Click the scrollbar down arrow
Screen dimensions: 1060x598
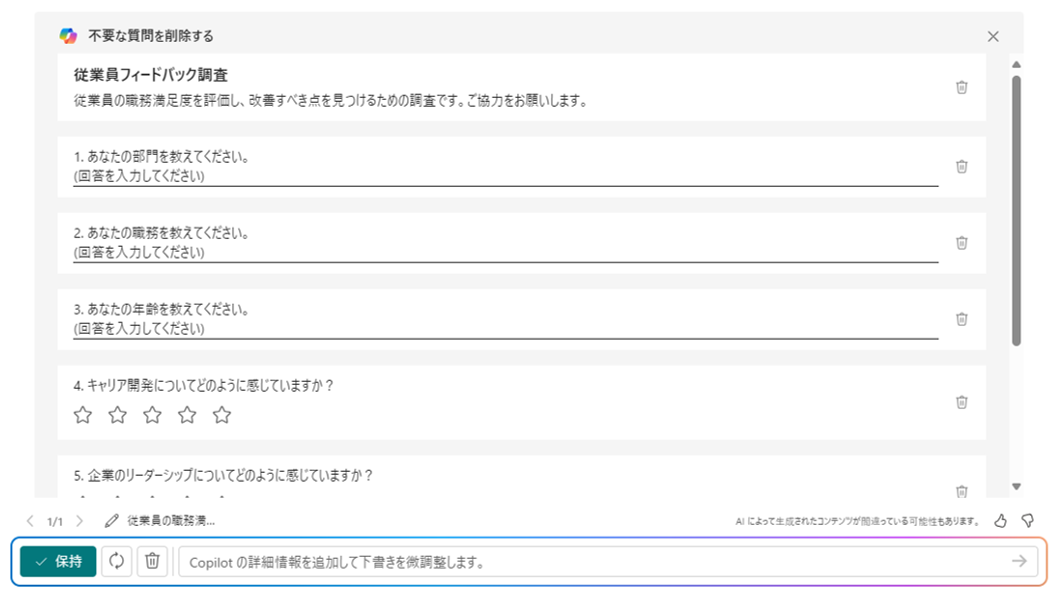1016,487
